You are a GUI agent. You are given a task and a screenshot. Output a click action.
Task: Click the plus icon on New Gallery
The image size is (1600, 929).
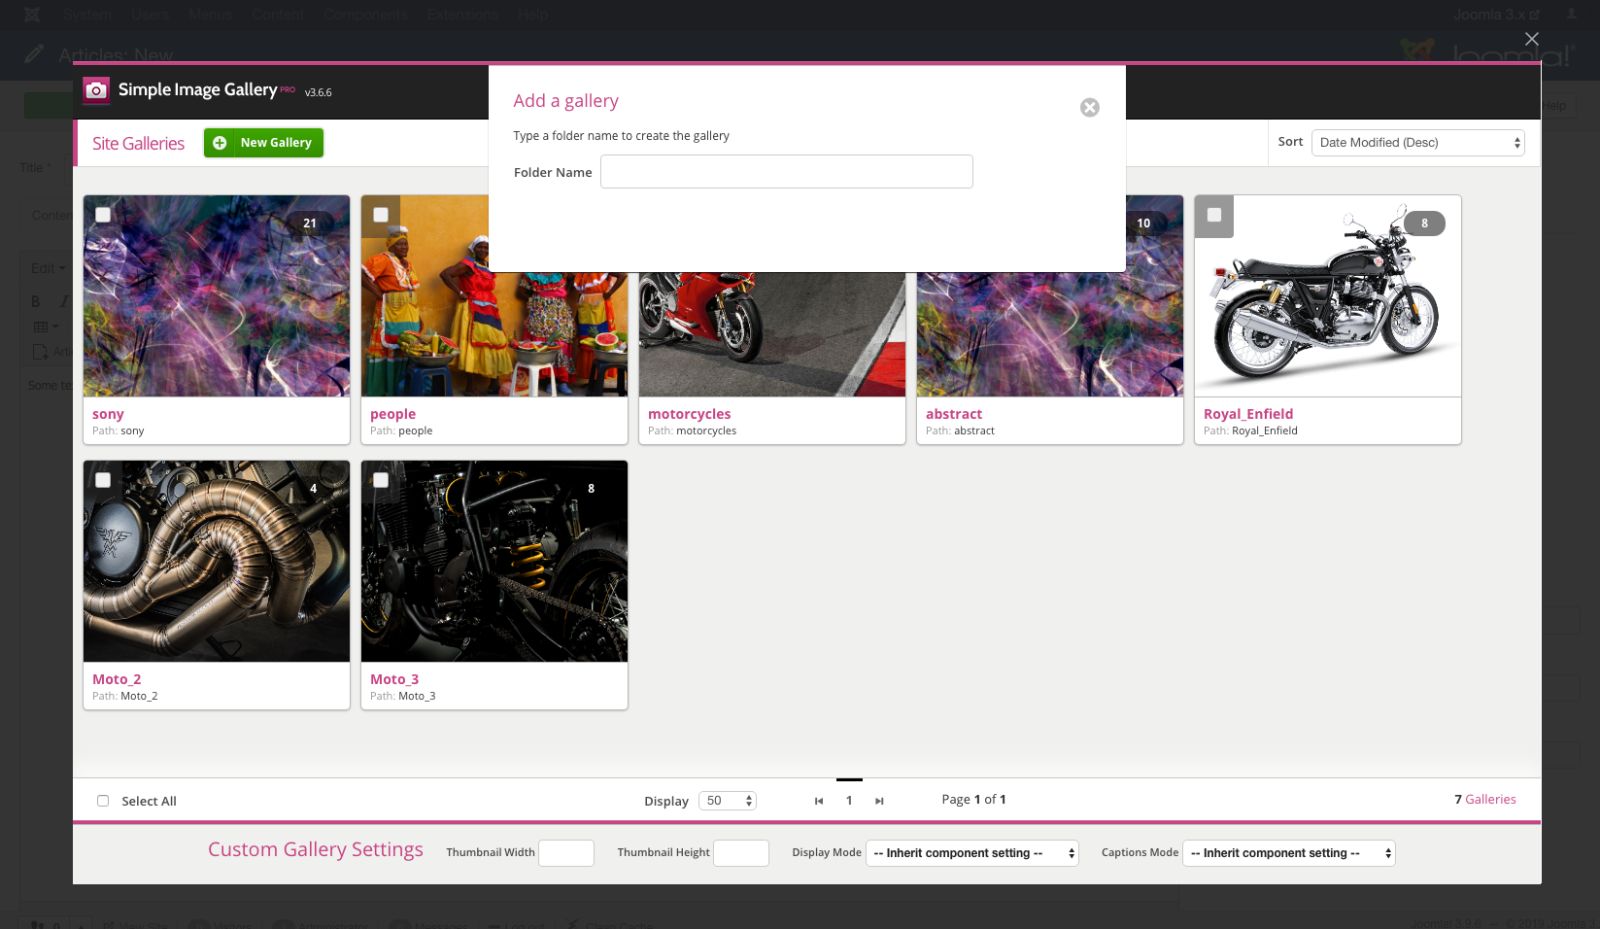coord(220,143)
